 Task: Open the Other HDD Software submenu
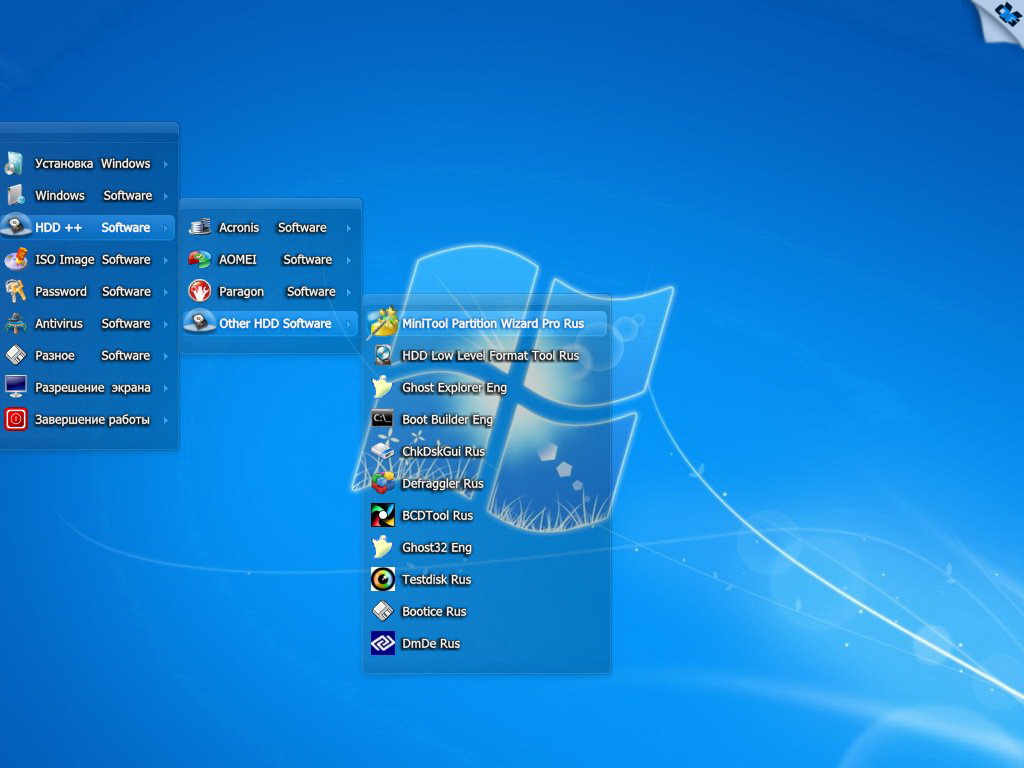(270, 323)
